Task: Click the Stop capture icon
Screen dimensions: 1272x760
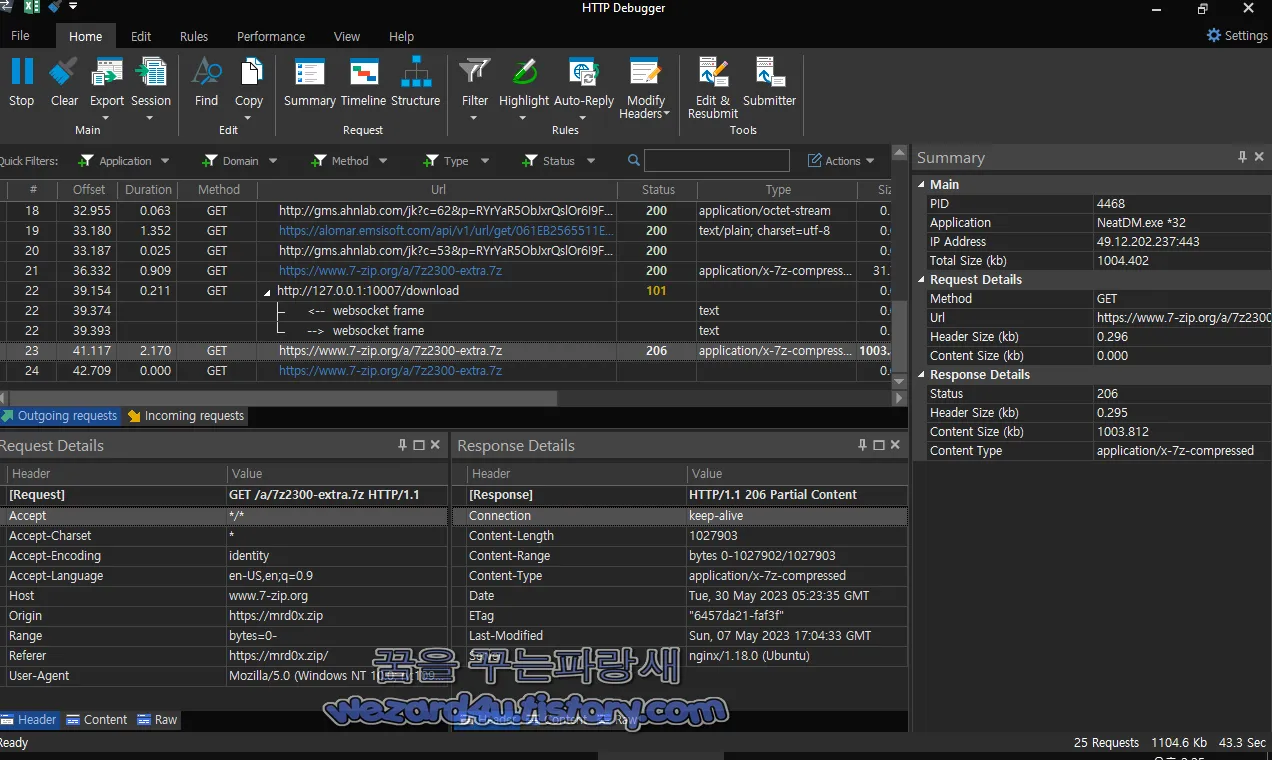Action: pos(21,72)
